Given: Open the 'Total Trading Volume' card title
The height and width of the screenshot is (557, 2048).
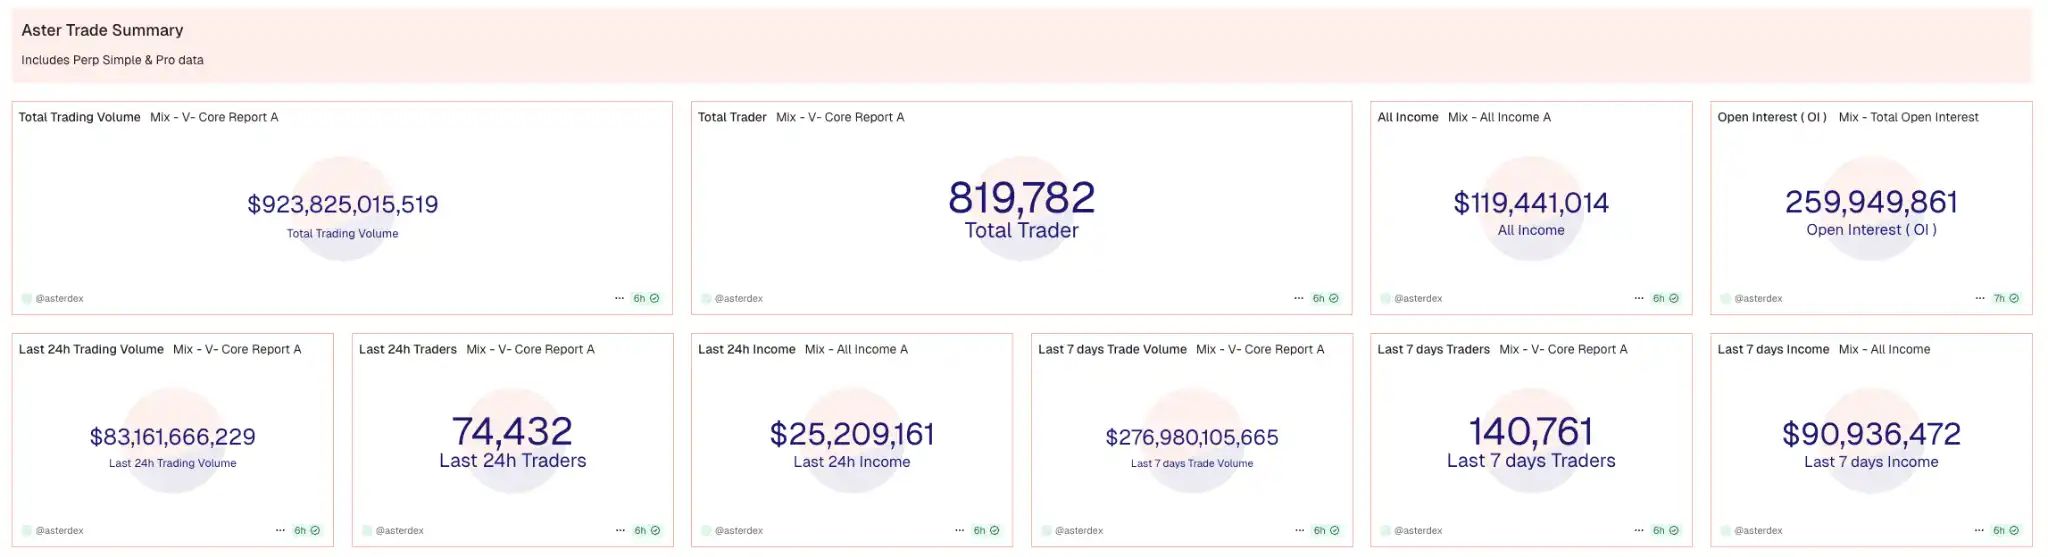Looking at the screenshot, I should pos(79,117).
